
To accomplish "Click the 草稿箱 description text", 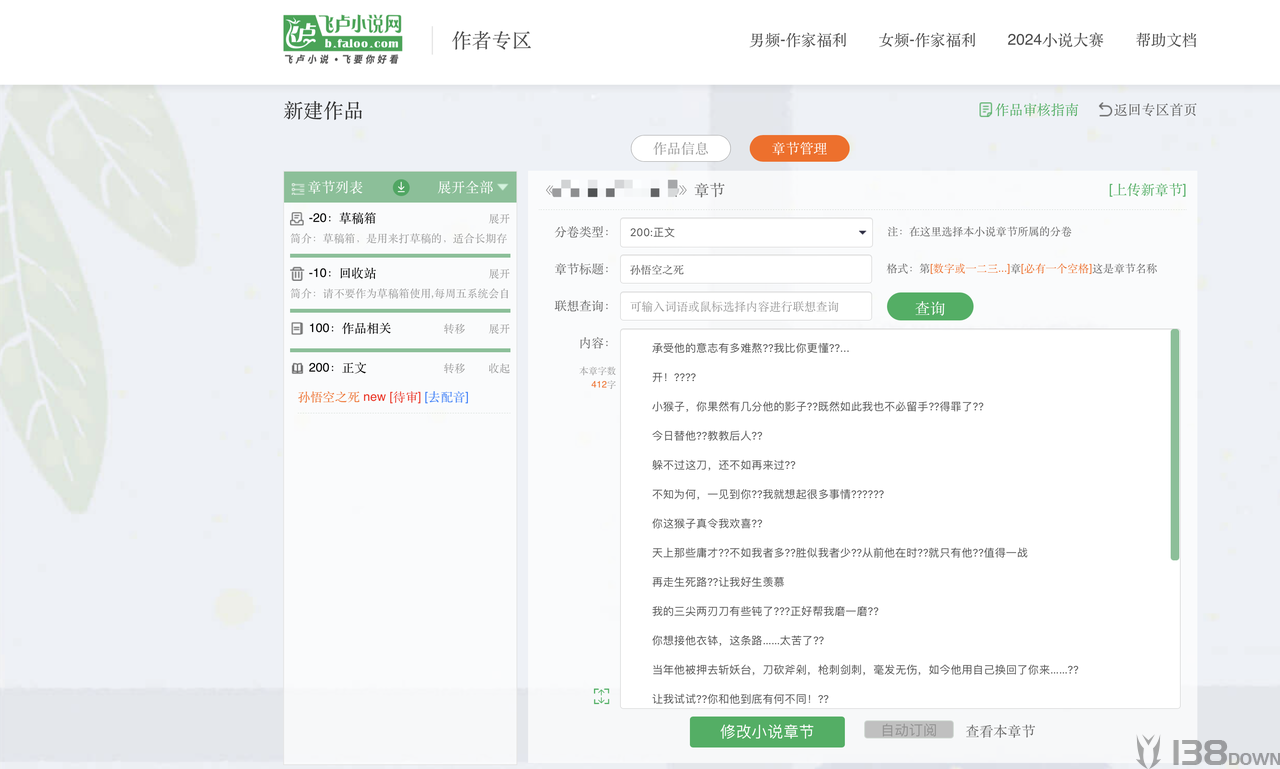I will [x=399, y=239].
